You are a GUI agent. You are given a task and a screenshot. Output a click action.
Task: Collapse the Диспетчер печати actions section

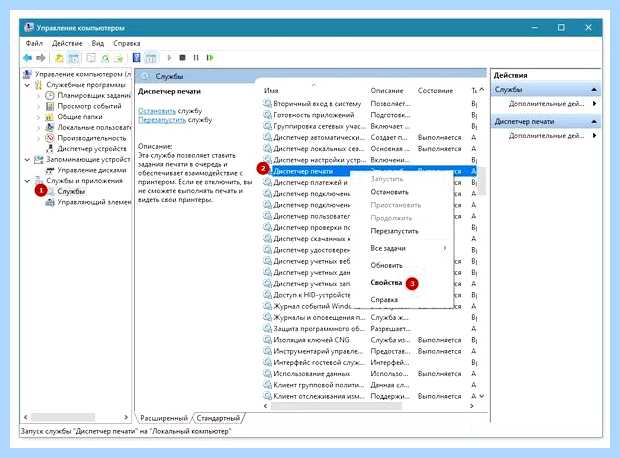[x=594, y=122]
